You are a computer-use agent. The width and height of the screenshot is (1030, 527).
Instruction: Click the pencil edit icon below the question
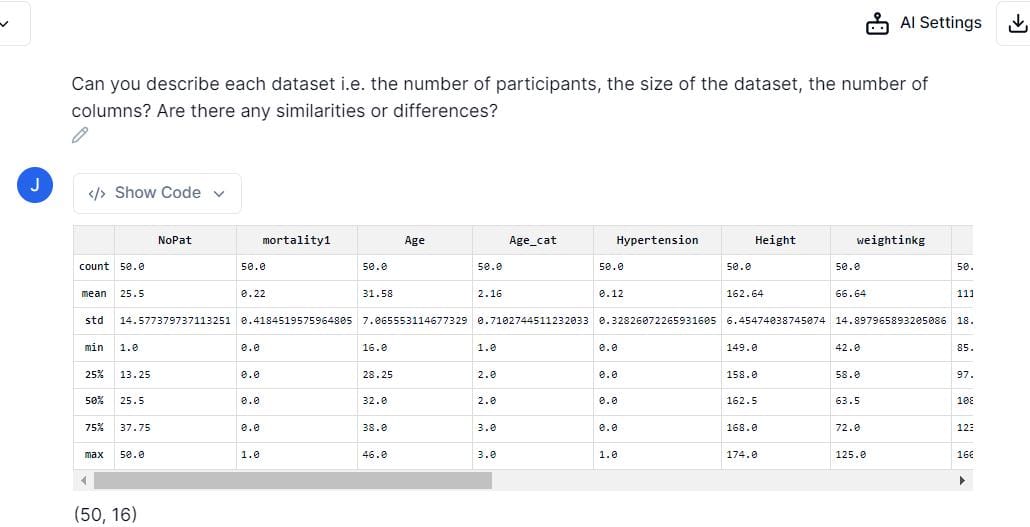[x=80, y=135]
